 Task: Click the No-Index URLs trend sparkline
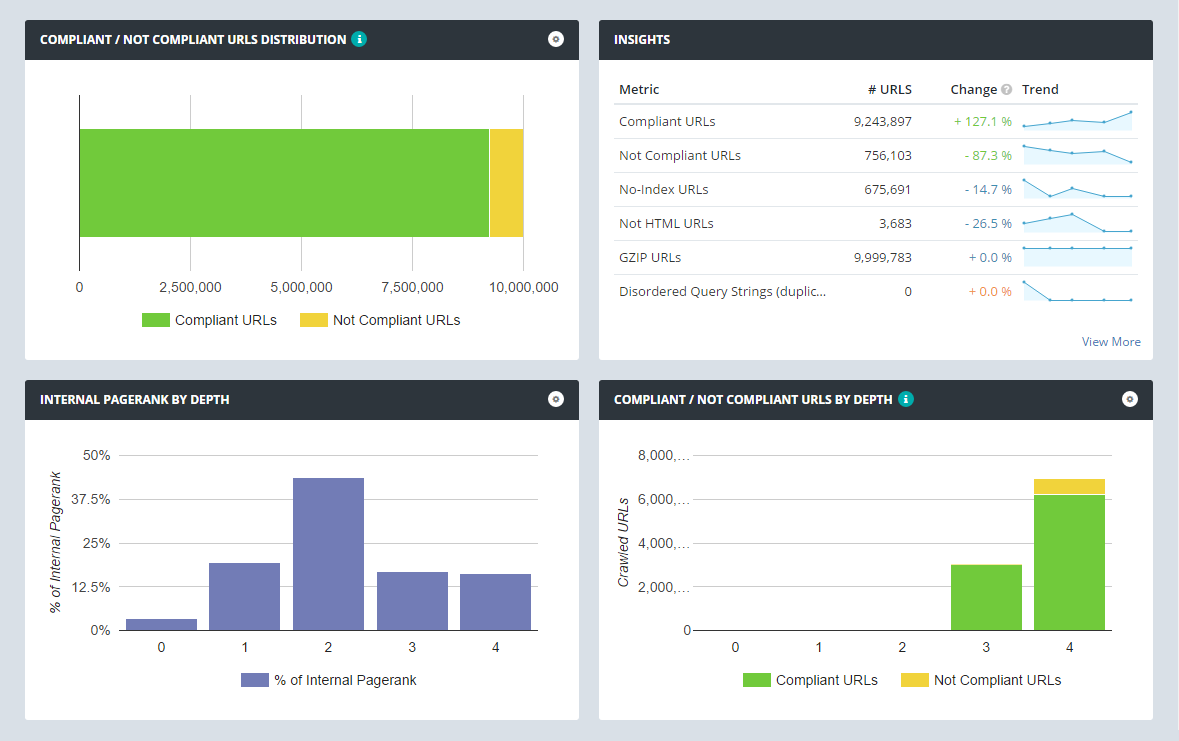[x=1077, y=189]
